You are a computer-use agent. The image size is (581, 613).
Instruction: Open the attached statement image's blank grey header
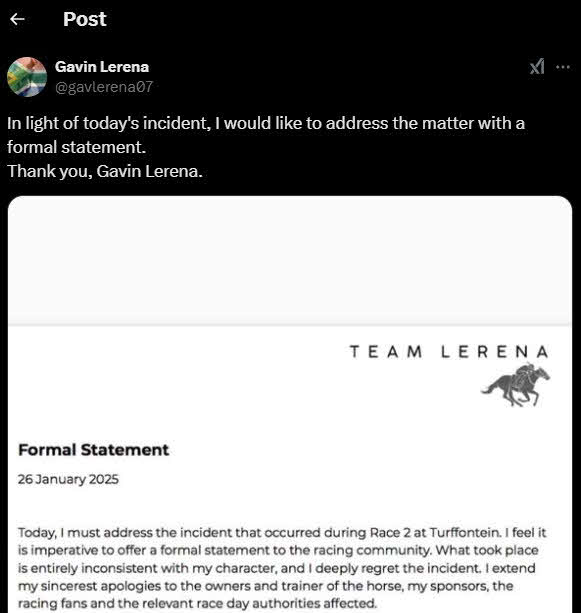coord(290,260)
